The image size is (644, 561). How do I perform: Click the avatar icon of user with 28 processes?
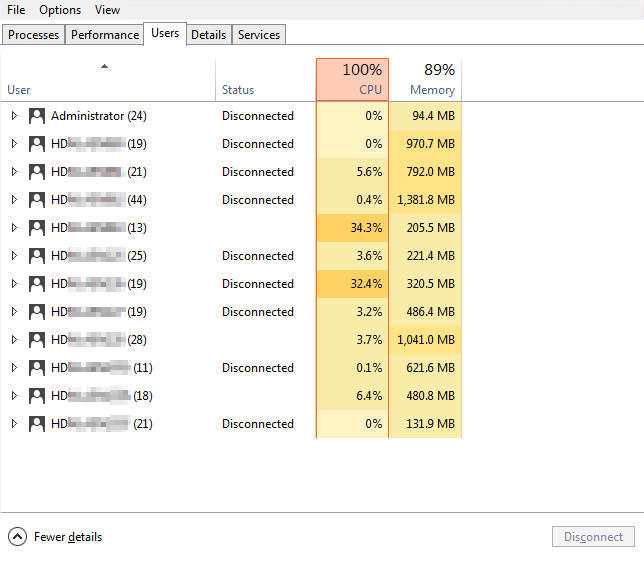(x=37, y=340)
